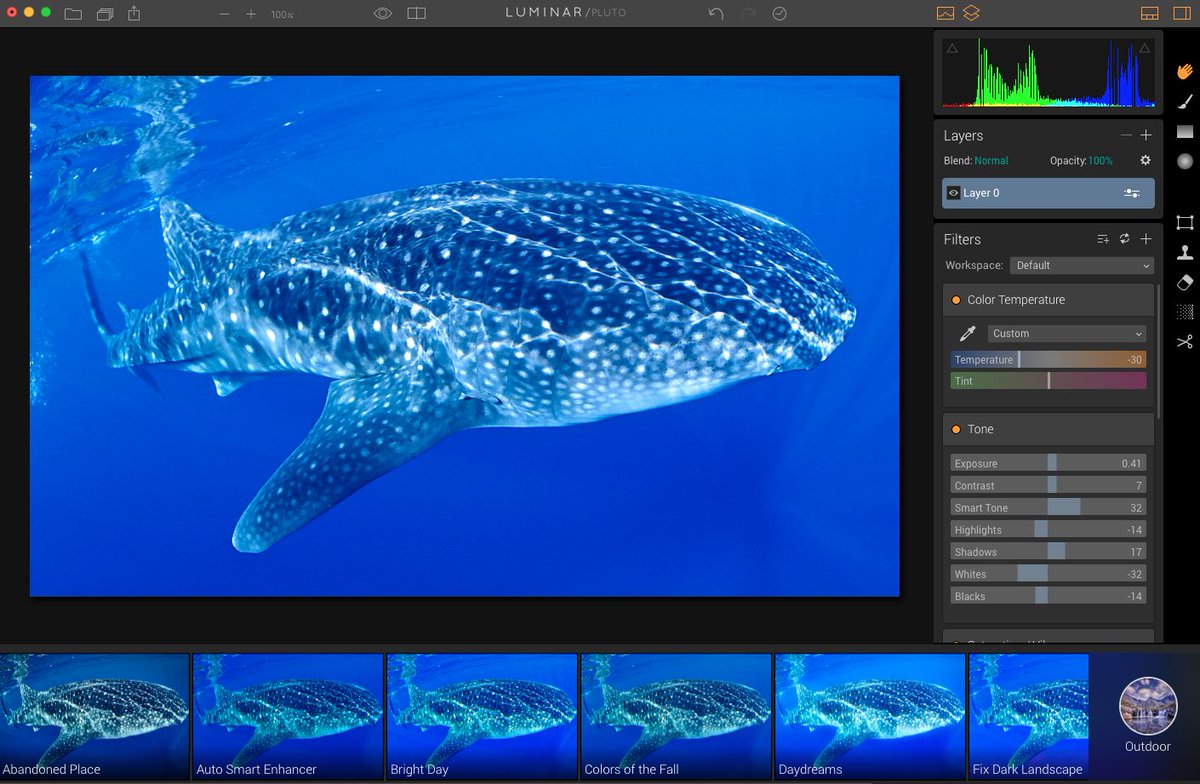Click the share/export icon

tap(136, 14)
